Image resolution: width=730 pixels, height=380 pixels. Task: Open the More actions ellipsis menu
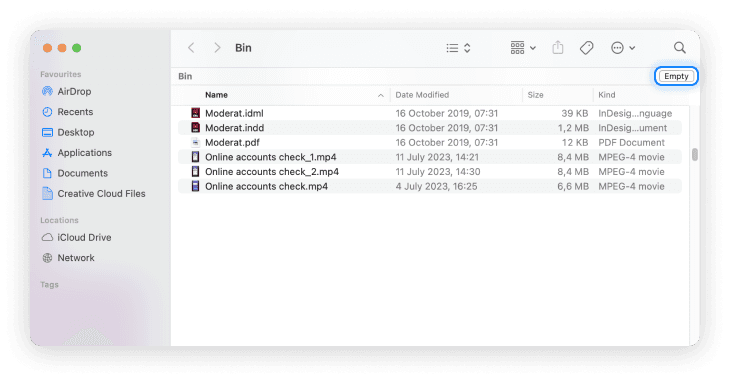pyautogui.click(x=622, y=48)
